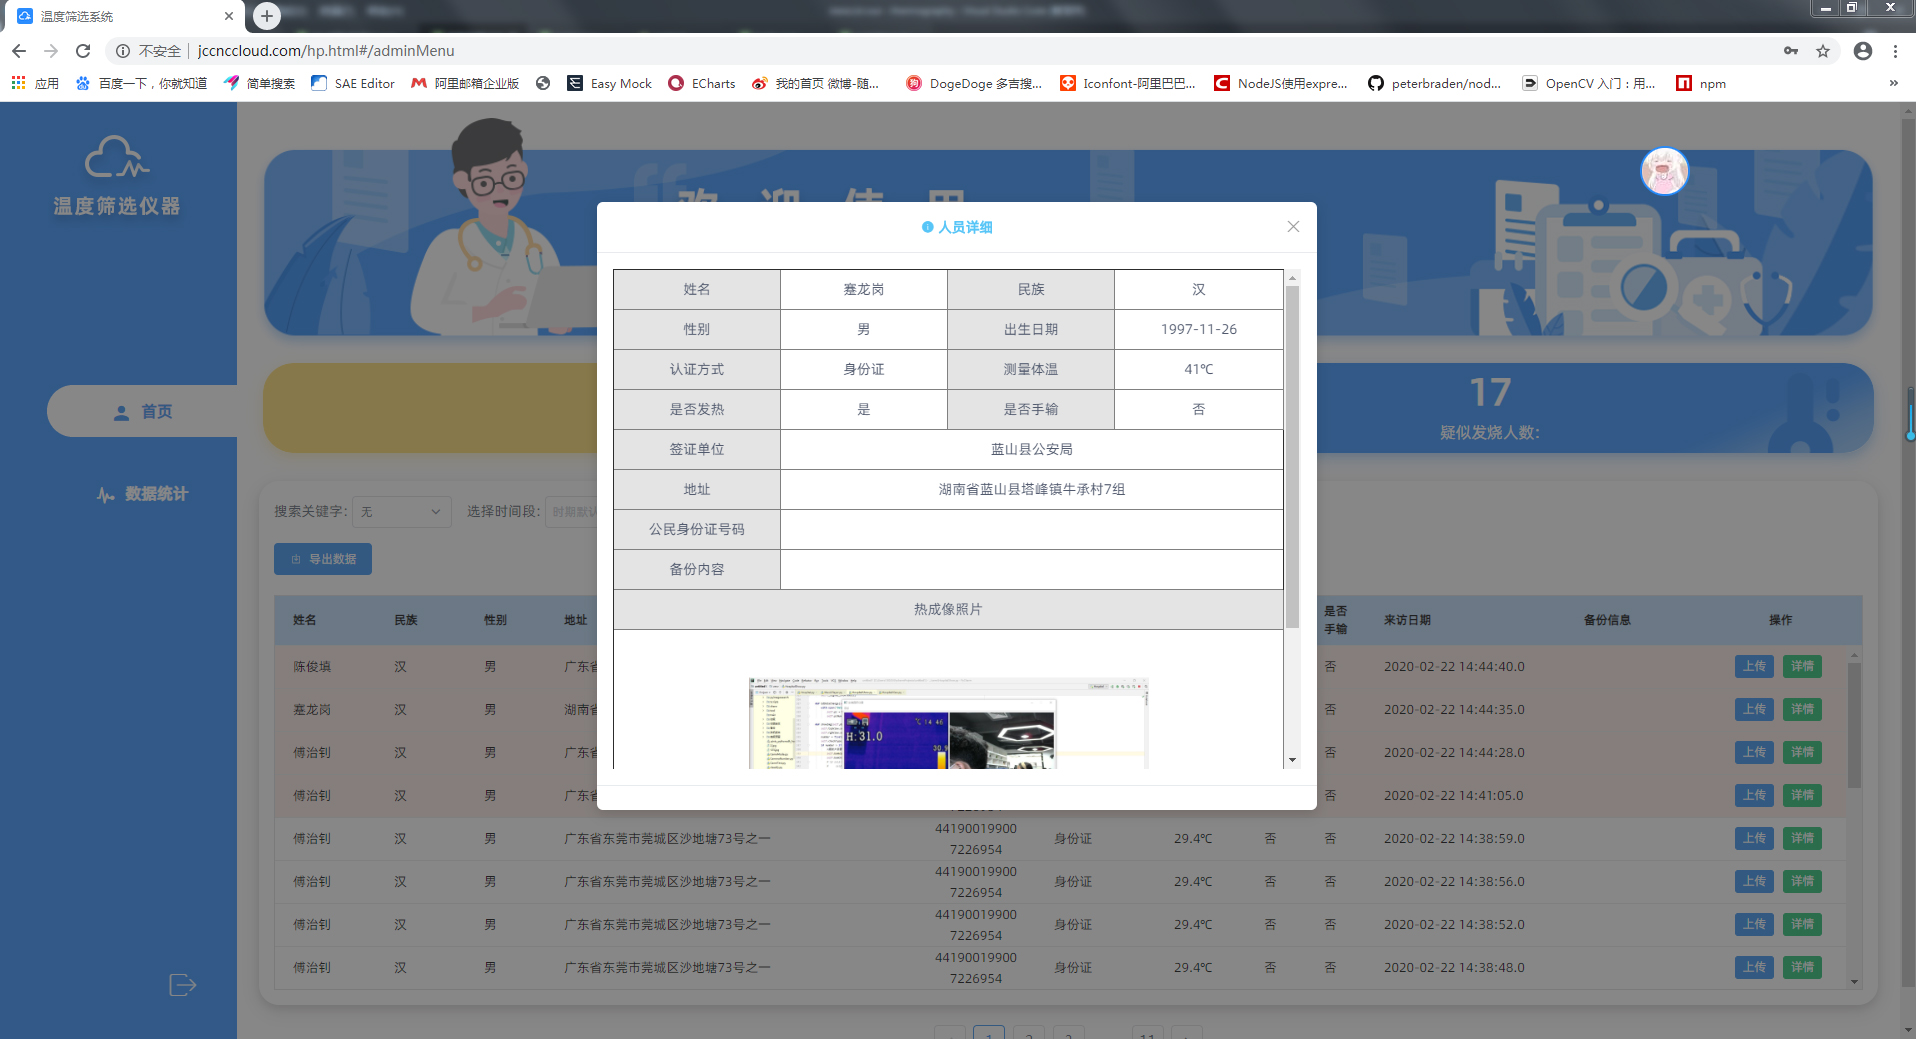Go back with browser back arrow
Screen dimensions: 1916x1039
click(19, 51)
